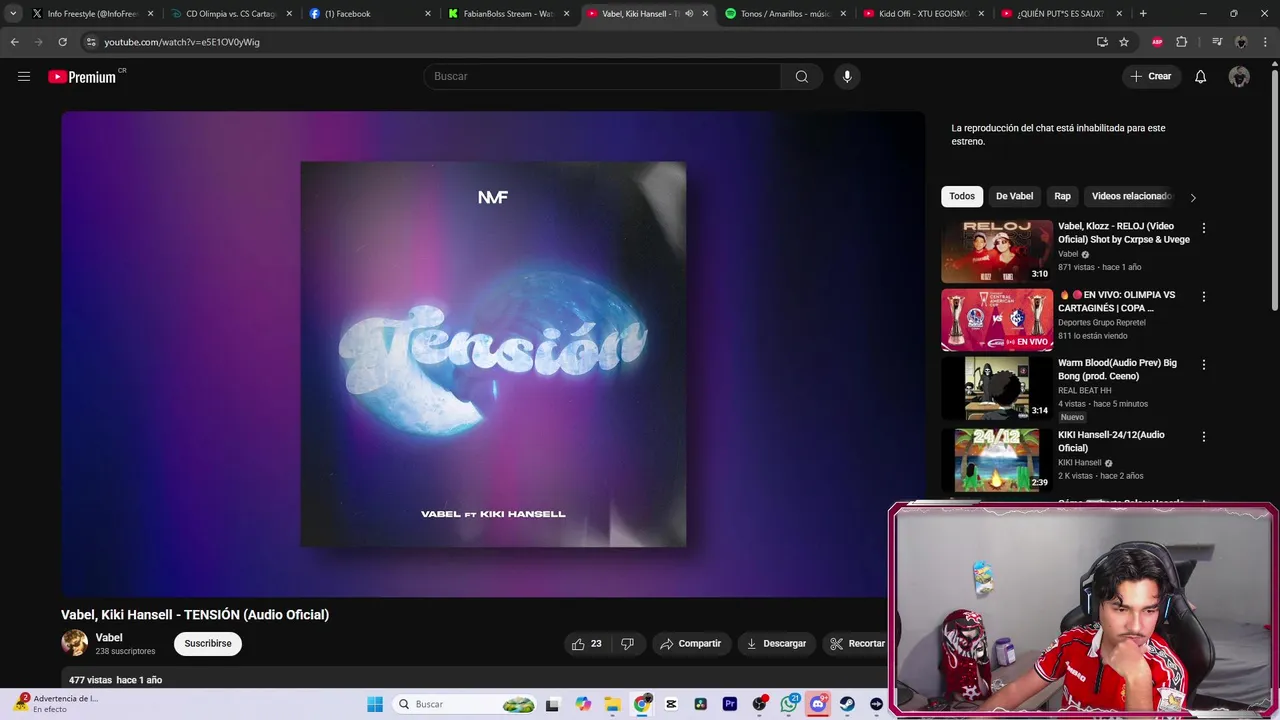1280x720 pixels.
Task: Open KIKI Hansell-24/12 video thumbnail
Action: coord(997,460)
